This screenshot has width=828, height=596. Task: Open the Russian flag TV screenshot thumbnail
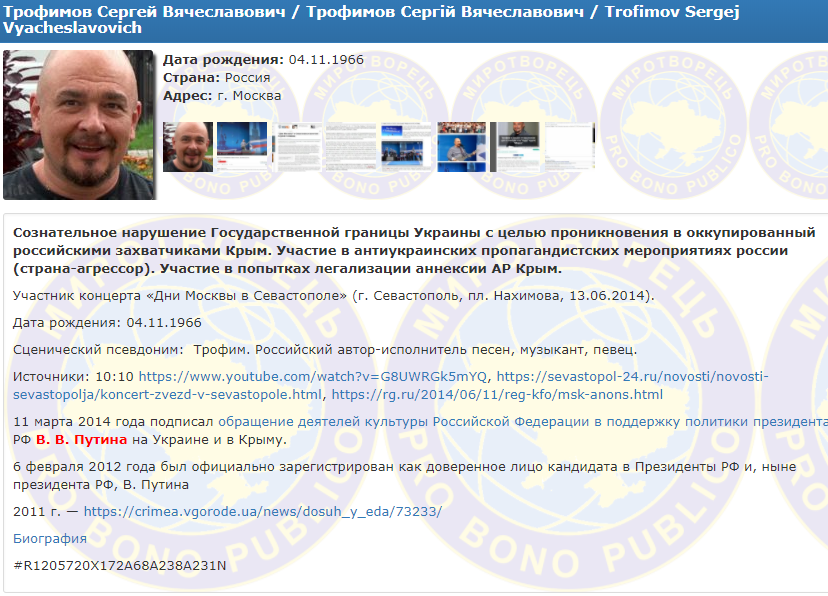pos(240,148)
